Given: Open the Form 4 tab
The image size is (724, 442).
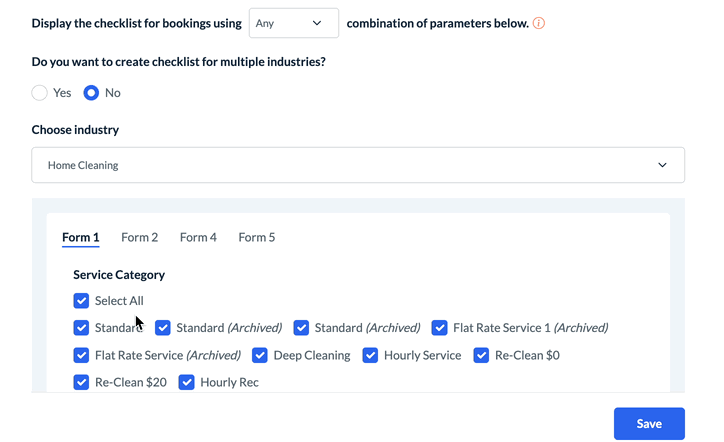Looking at the screenshot, I should click(198, 238).
